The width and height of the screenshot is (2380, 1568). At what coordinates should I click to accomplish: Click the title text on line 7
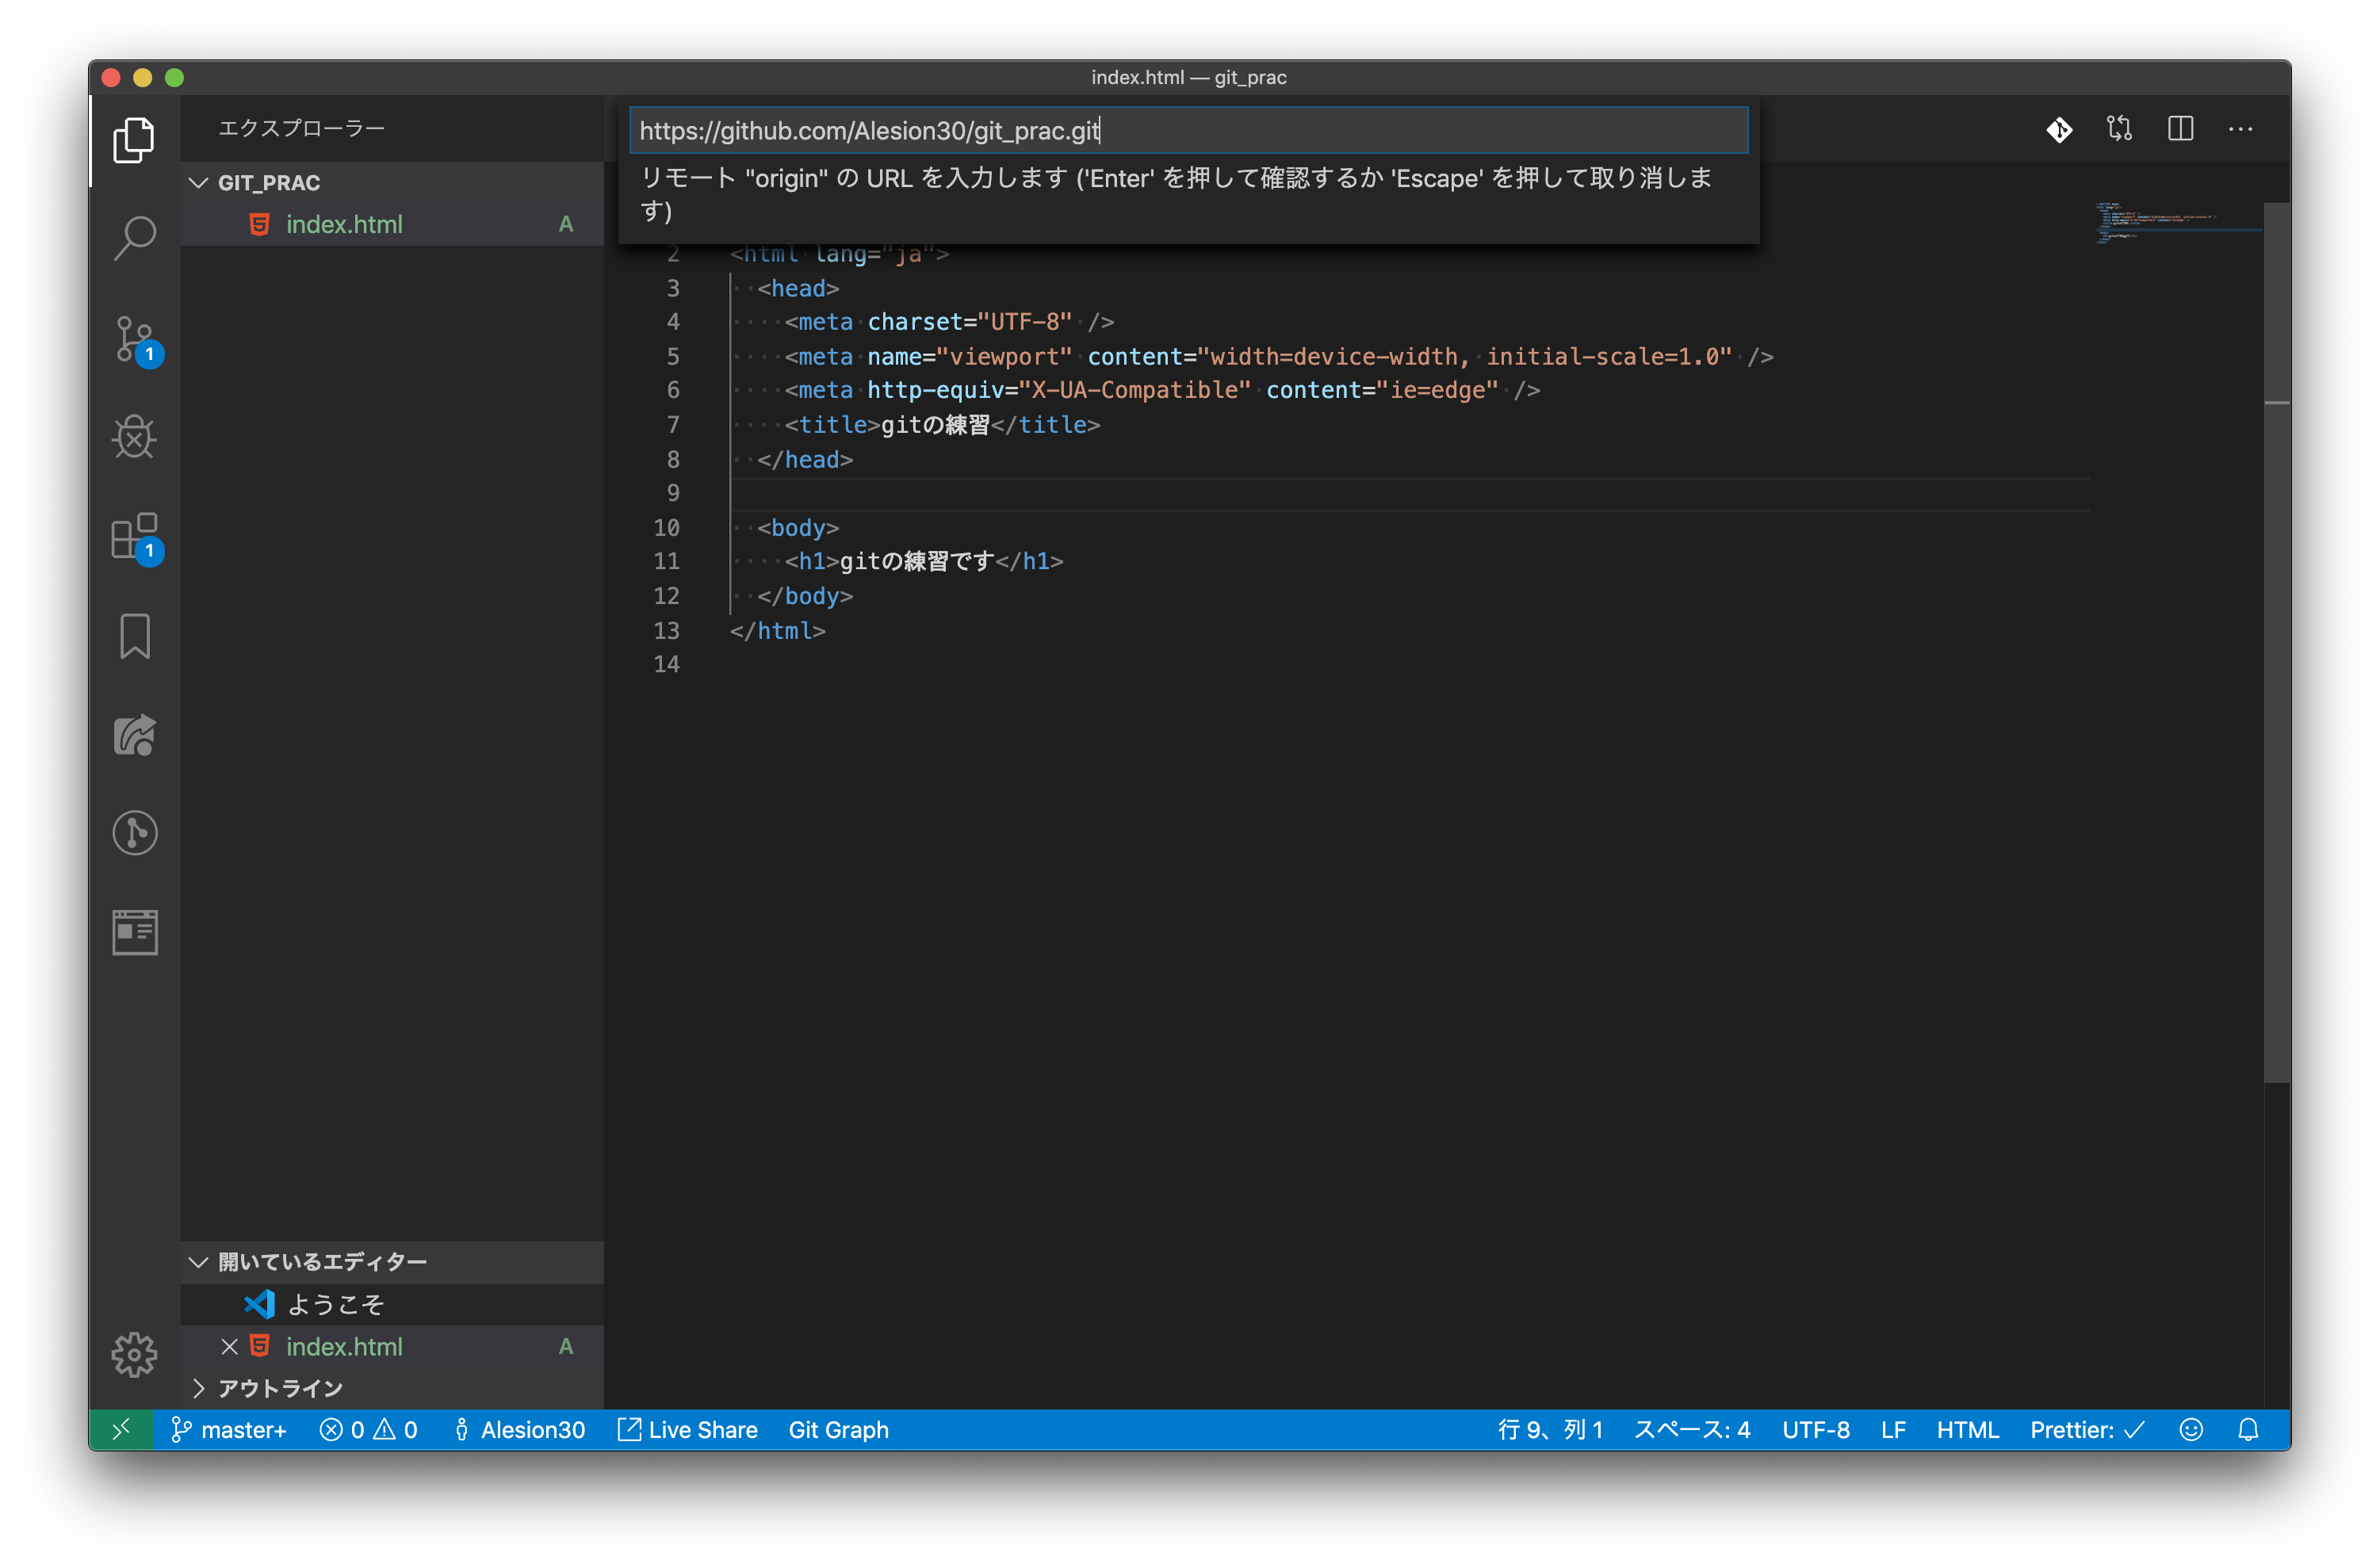[935, 425]
